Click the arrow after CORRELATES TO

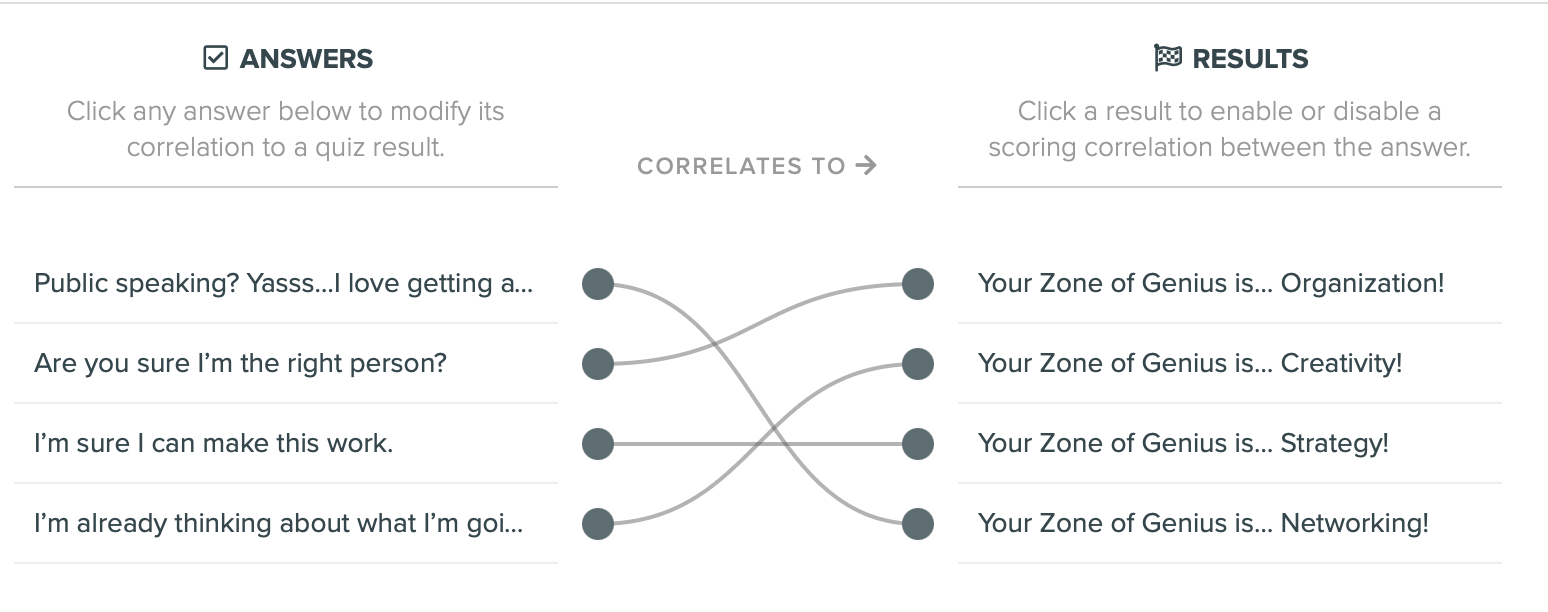(867, 165)
